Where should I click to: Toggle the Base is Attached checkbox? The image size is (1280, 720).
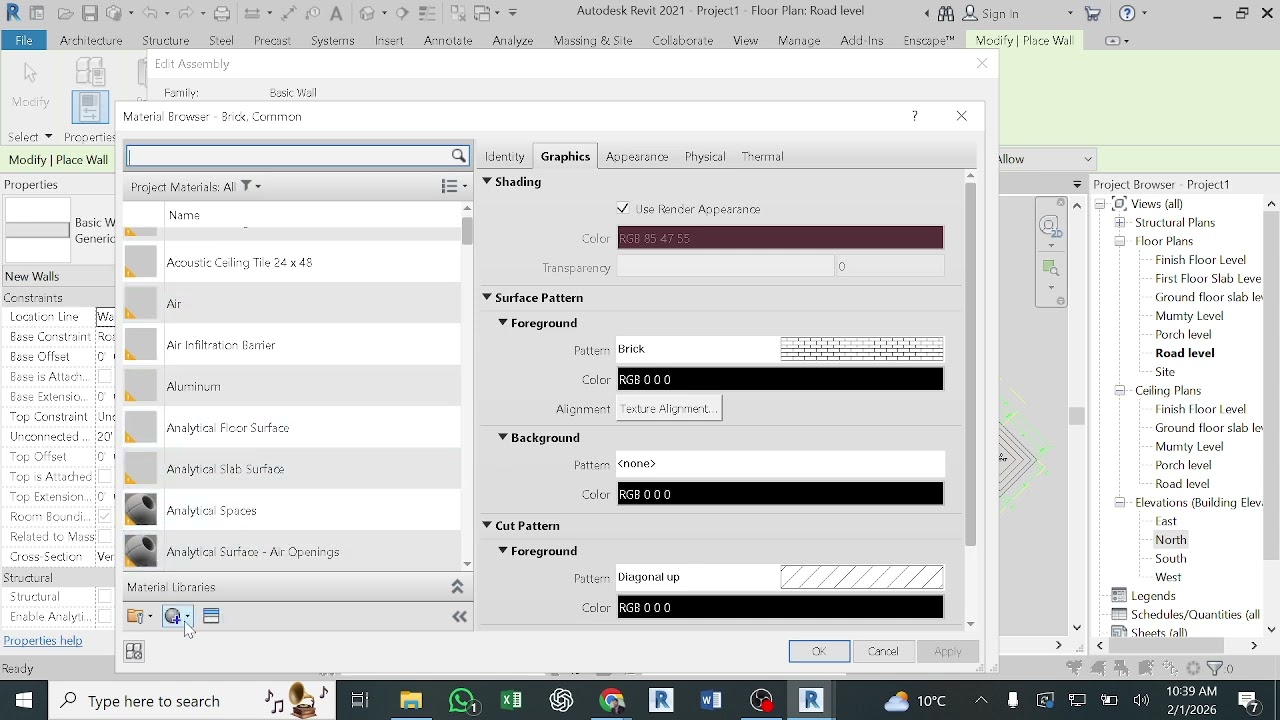[105, 377]
